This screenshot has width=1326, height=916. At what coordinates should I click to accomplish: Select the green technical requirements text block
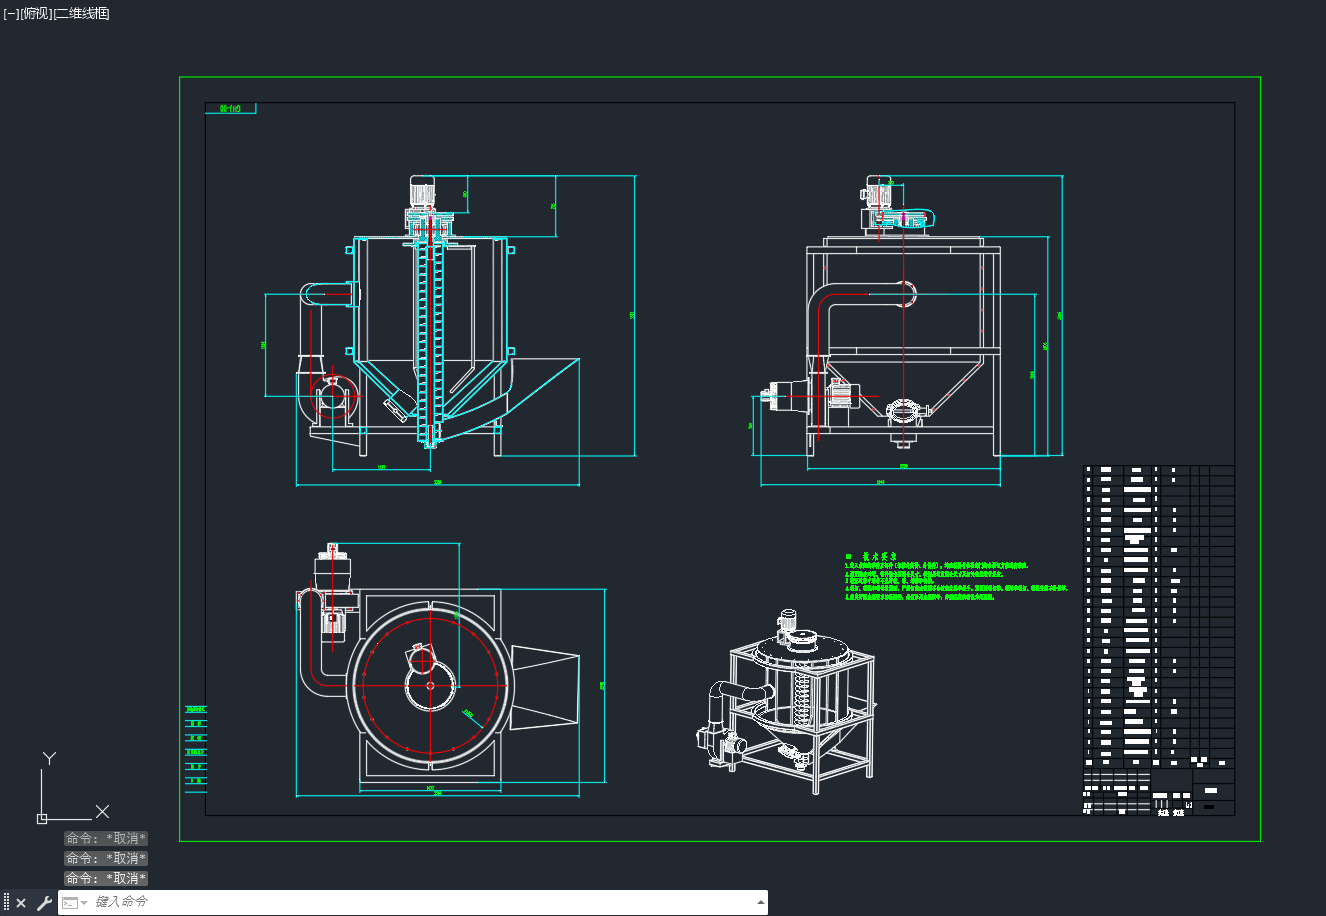956,577
